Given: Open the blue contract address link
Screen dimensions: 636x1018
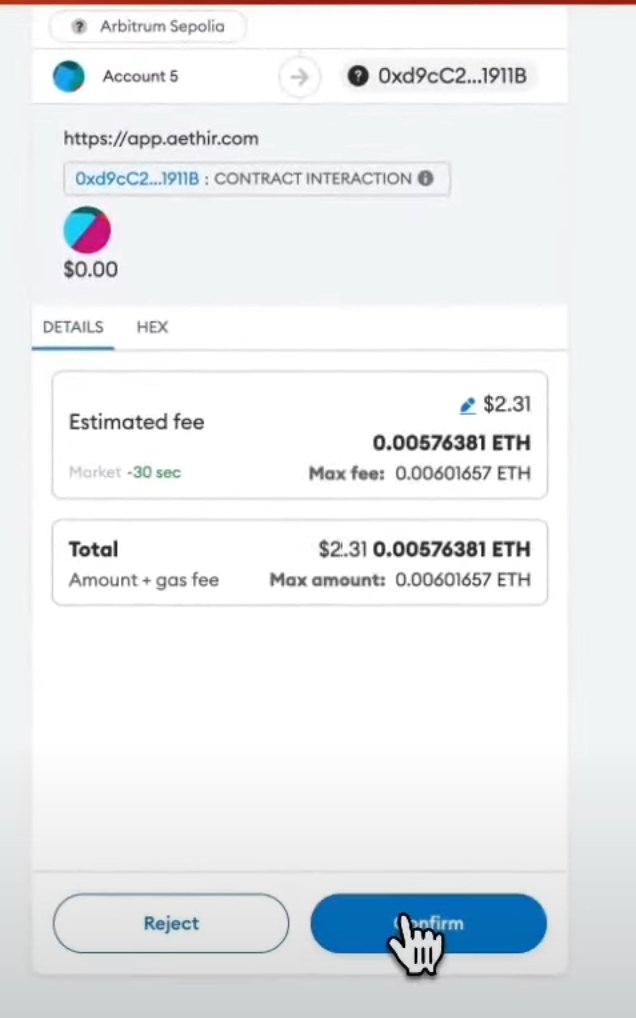Looking at the screenshot, I should 138,179.
